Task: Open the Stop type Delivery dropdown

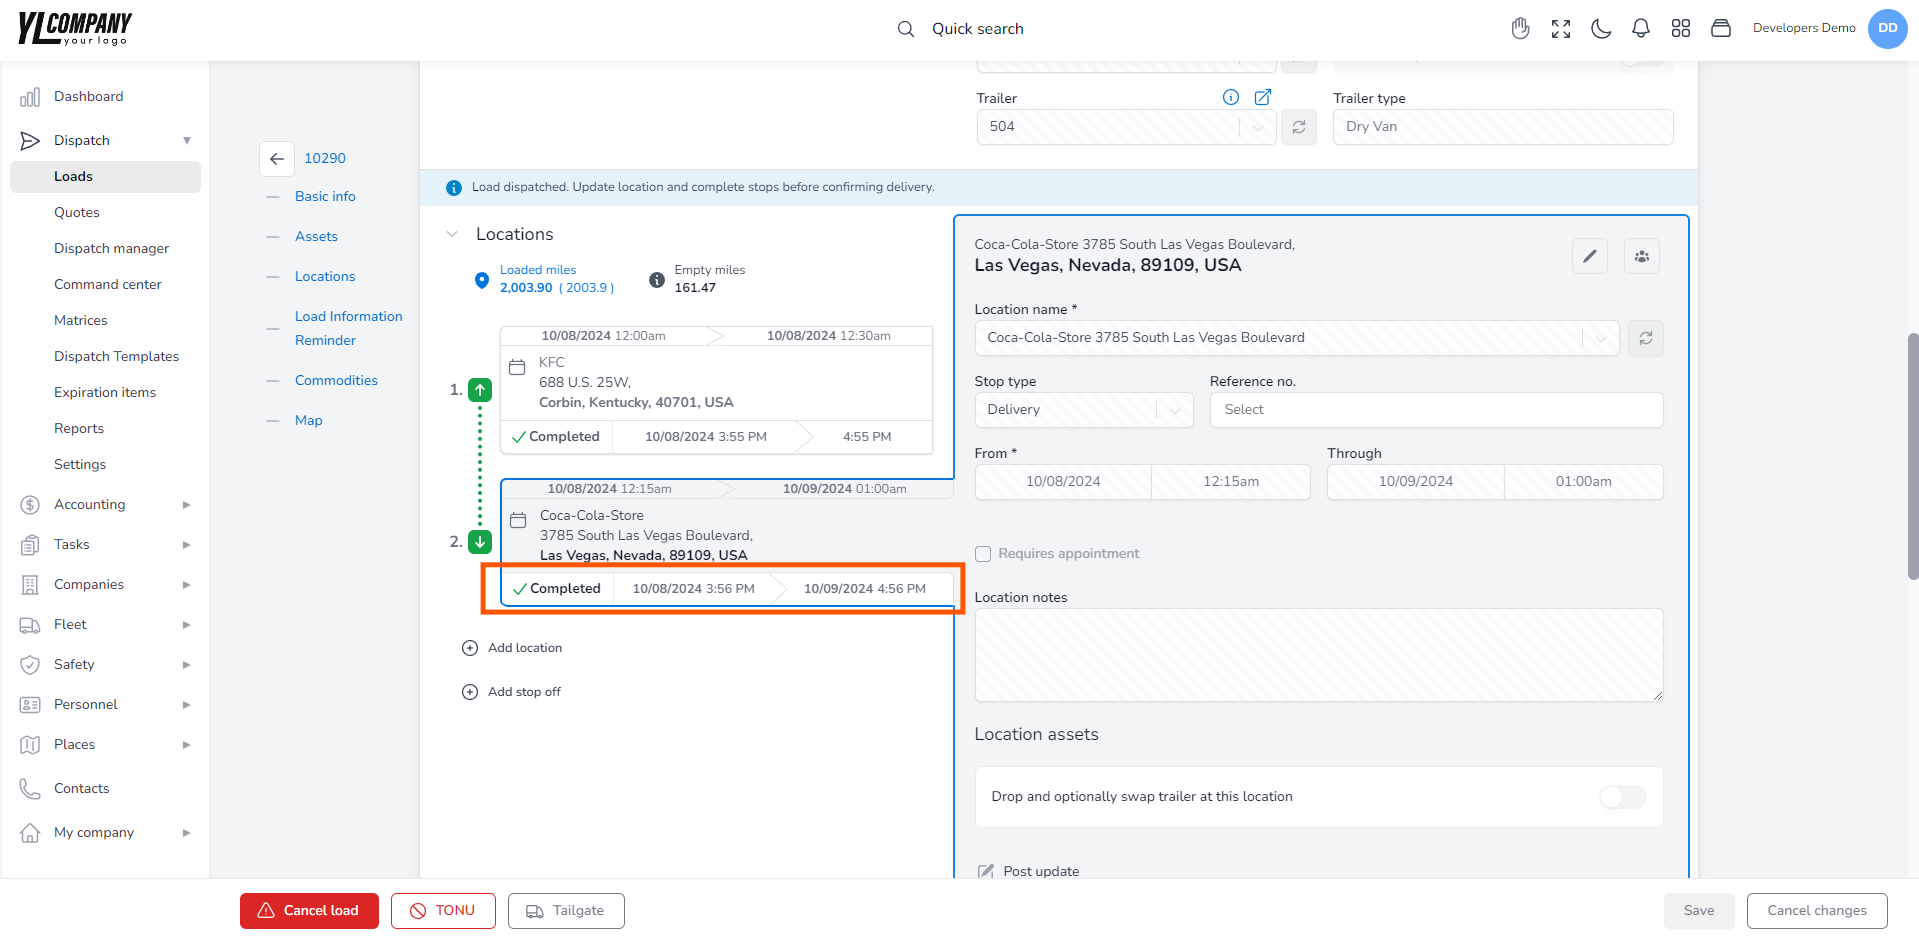Action: coord(1175,410)
